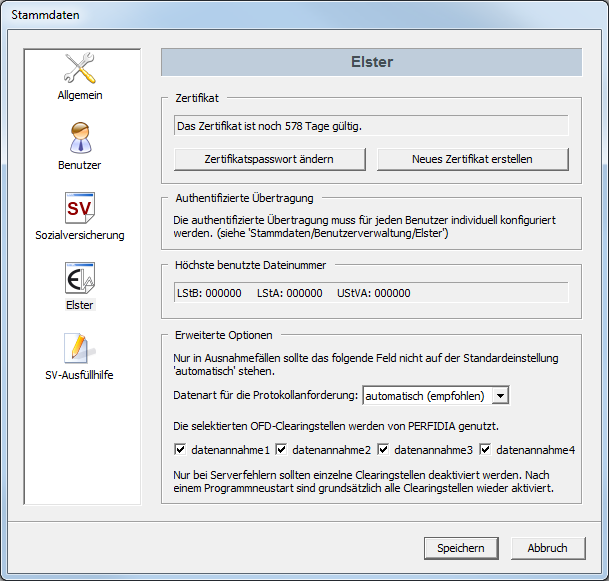Click the Sozialversicherung label in sidebar
The height and width of the screenshot is (581, 609).
tap(80, 235)
